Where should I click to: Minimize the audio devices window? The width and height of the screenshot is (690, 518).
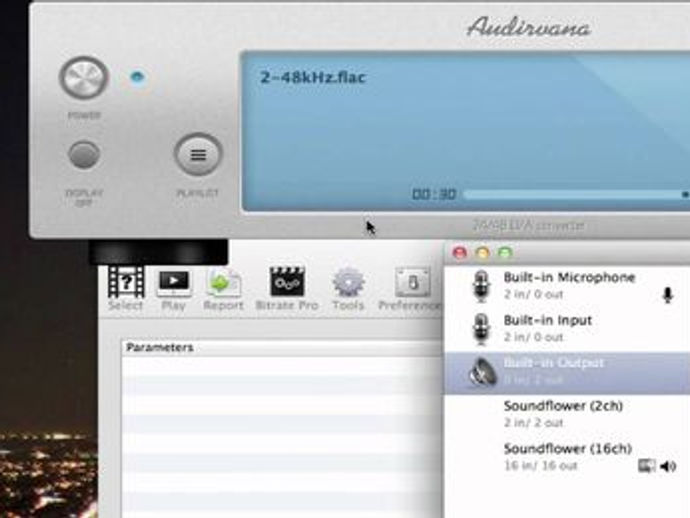[x=482, y=253]
